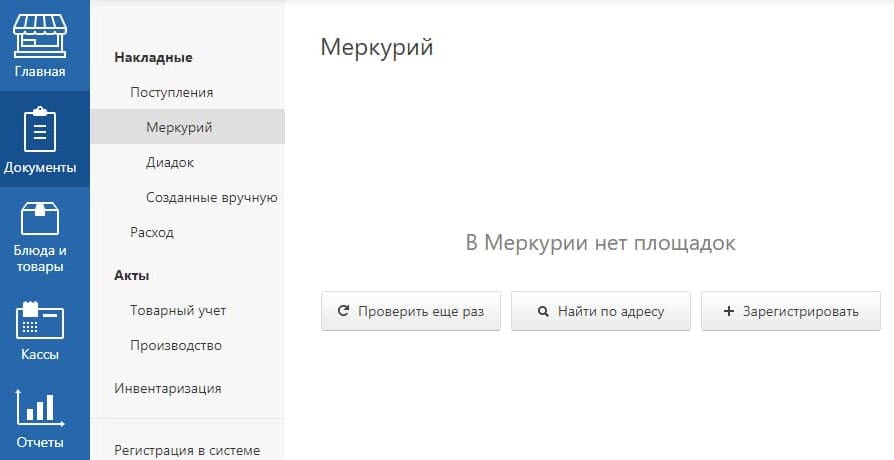This screenshot has height=460, width=894.
Task: Click the magnifier icon in Найти по адресу
Action: click(x=543, y=312)
